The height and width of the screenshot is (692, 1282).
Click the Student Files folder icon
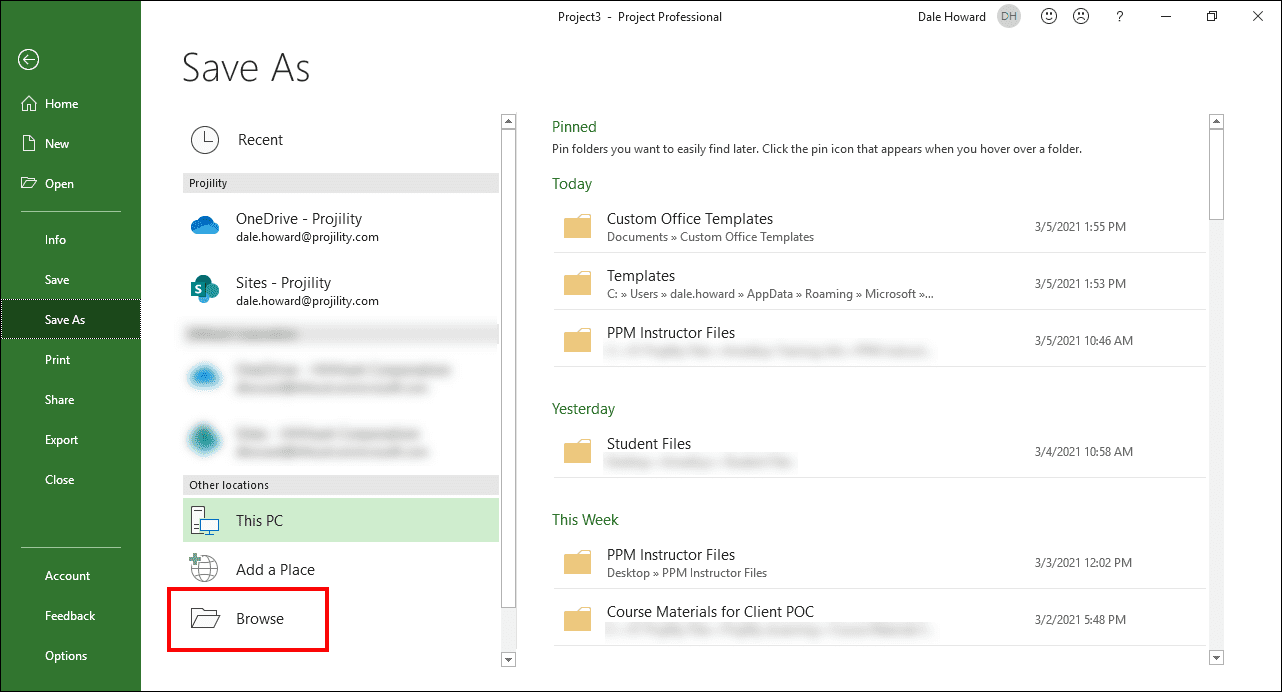(x=578, y=452)
